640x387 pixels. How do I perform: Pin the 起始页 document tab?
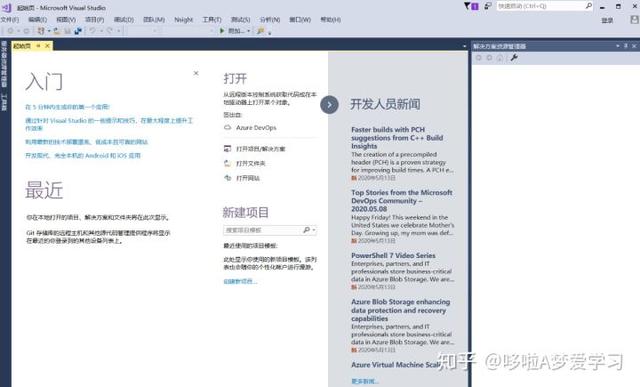point(38,46)
